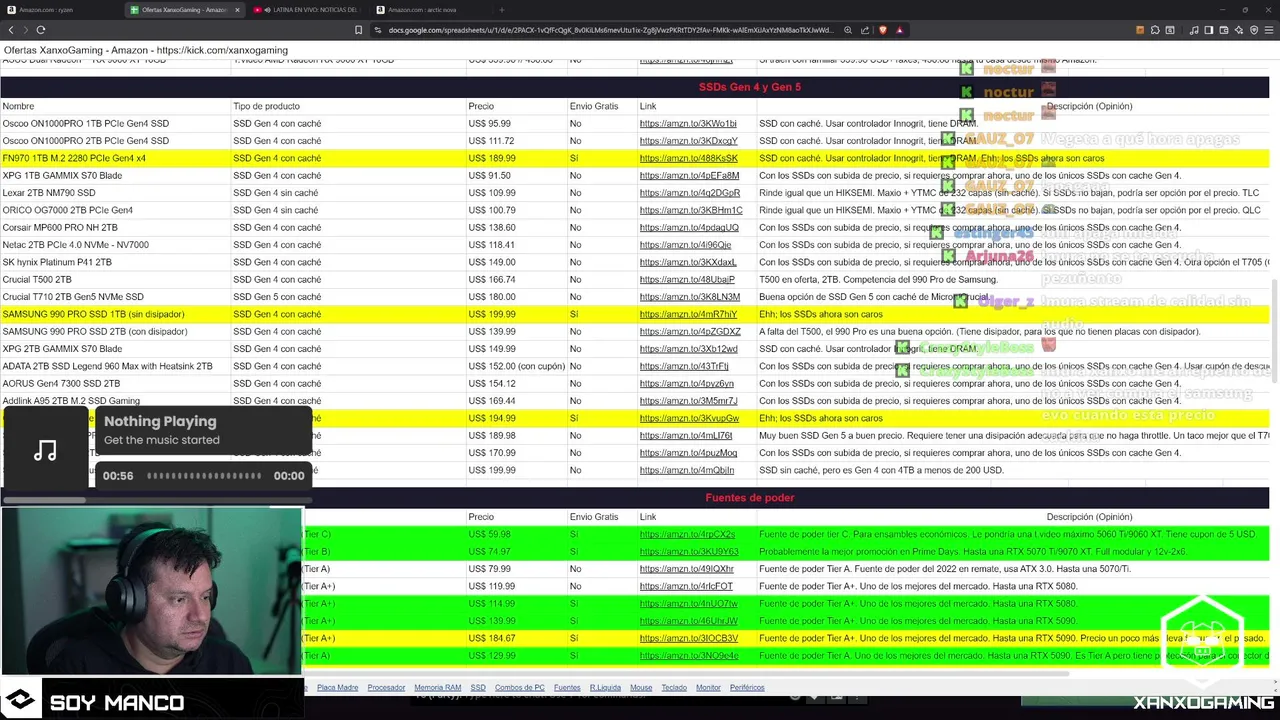Open a new browser tab
The width and height of the screenshot is (1280, 720).
click(x=502, y=10)
